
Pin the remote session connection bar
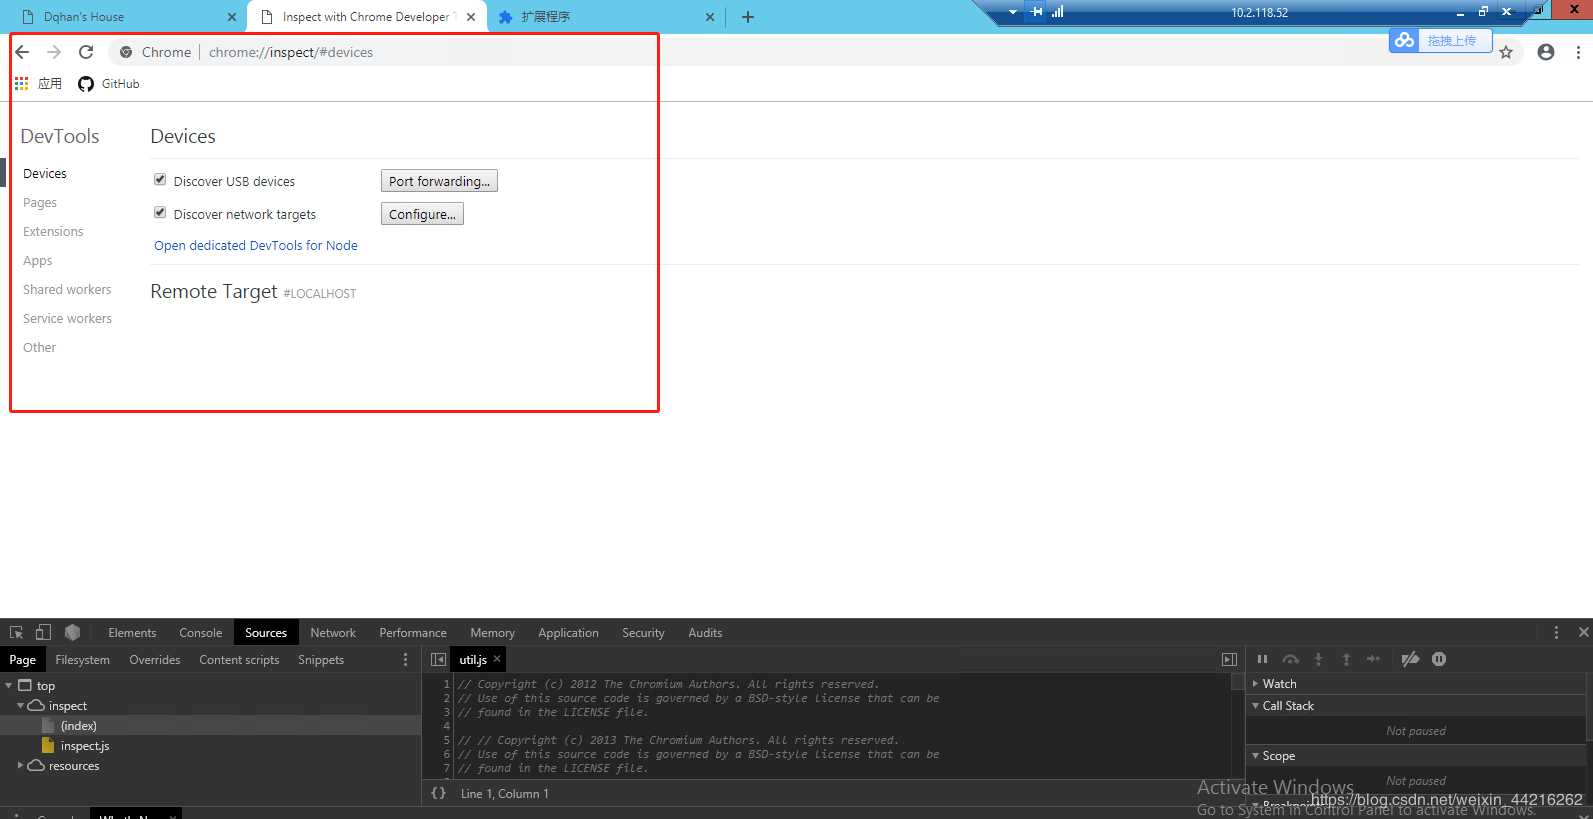(1036, 12)
